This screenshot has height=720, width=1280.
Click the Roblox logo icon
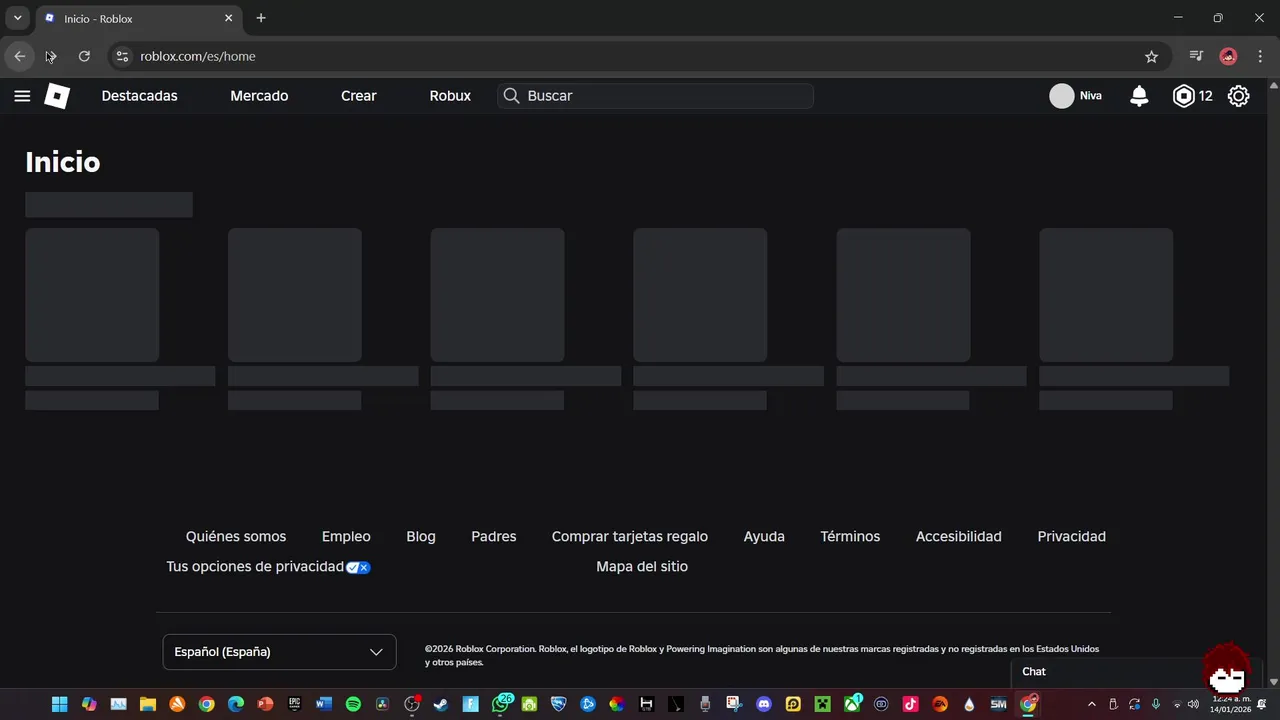pos(57,96)
